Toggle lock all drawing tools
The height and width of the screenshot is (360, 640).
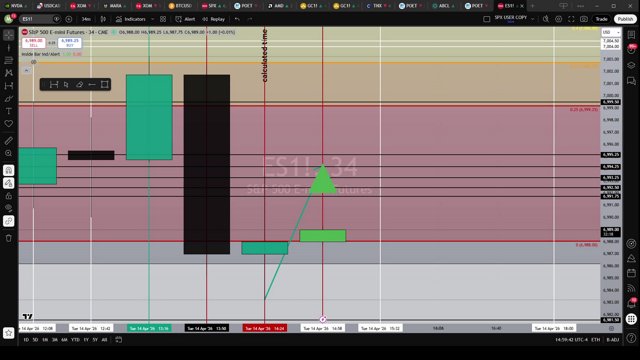(9, 196)
